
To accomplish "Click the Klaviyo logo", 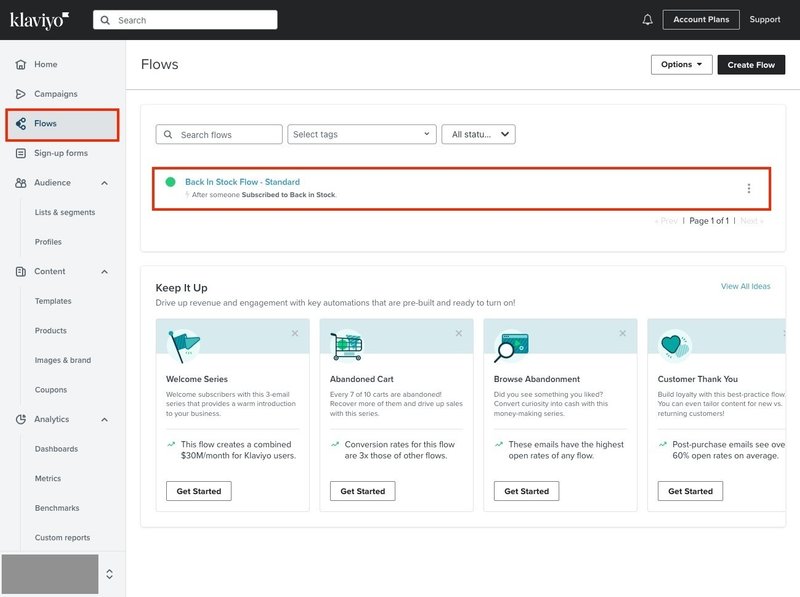I will pyautogui.click(x=39, y=20).
